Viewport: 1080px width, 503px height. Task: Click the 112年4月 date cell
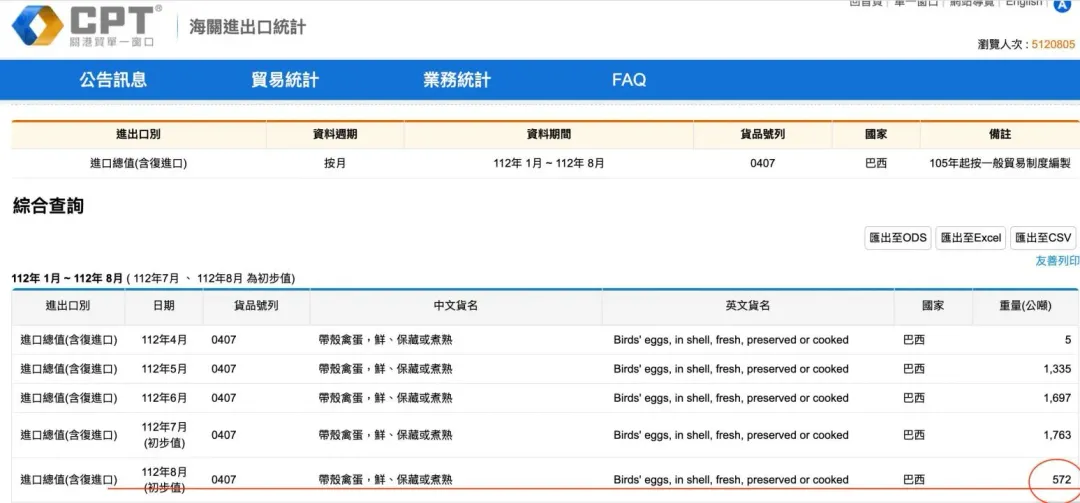tap(164, 340)
